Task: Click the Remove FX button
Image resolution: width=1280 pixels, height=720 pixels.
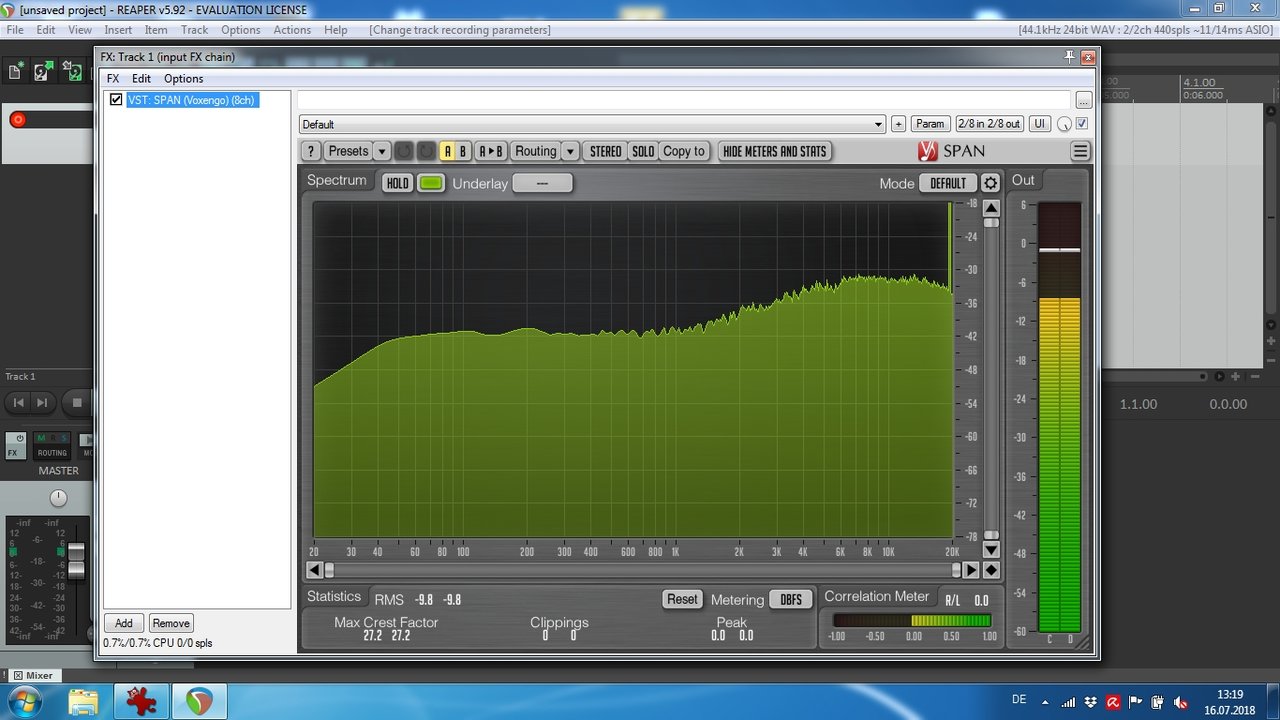Action: pos(171,623)
